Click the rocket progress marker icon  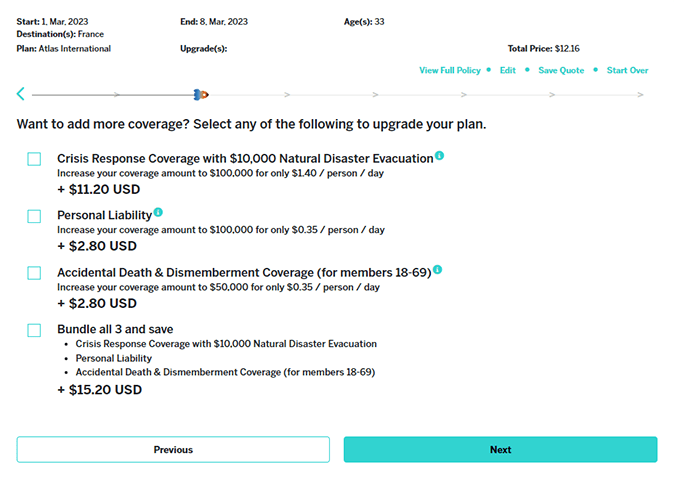tap(200, 95)
